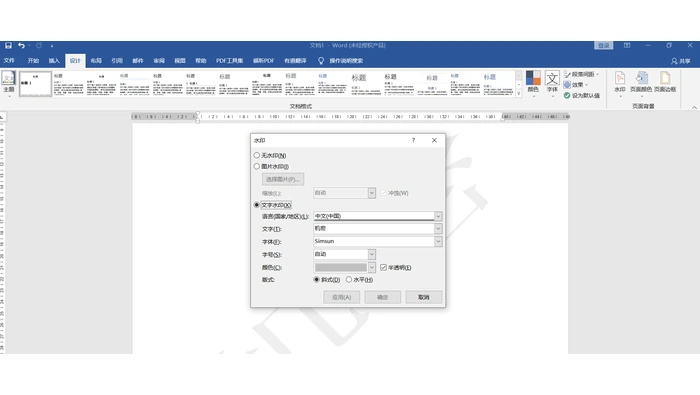This screenshot has width=700, height=395.
Task: Switch to the Review (审阅) tab
Action: [x=159, y=61]
